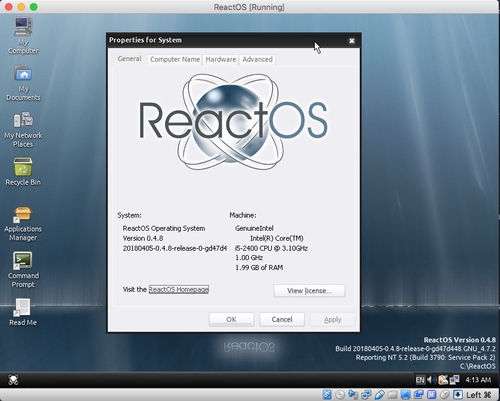Open the volume speaker tray icon

[x=432, y=380]
